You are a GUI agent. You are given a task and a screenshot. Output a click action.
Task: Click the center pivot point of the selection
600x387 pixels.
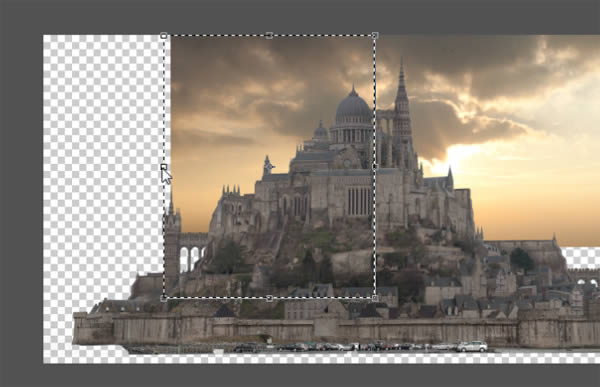(x=269, y=167)
